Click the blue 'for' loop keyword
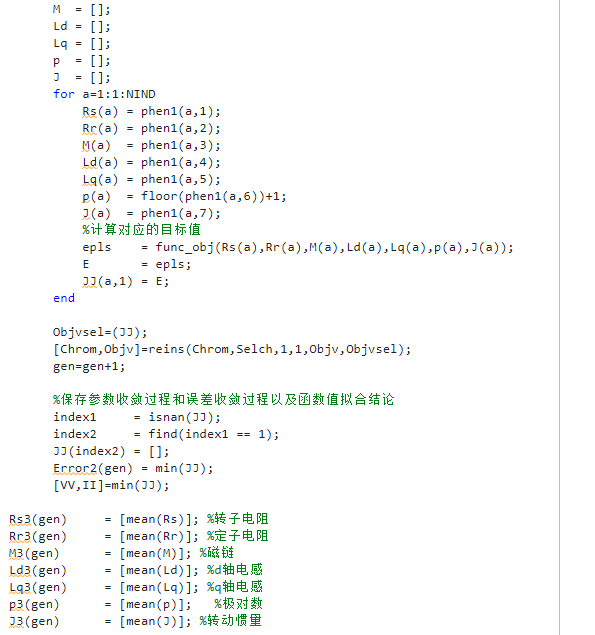 (x=64, y=94)
